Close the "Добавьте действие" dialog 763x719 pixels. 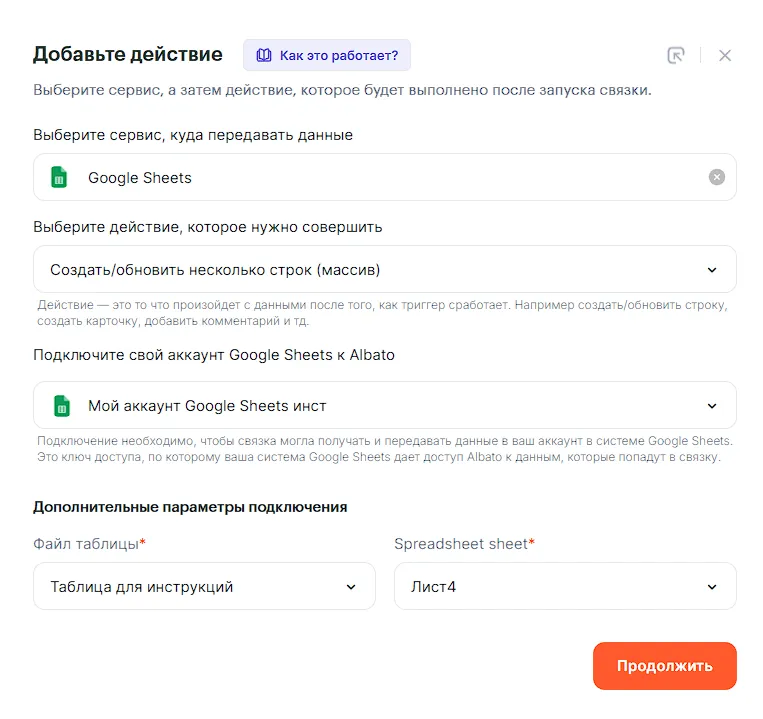tap(725, 56)
